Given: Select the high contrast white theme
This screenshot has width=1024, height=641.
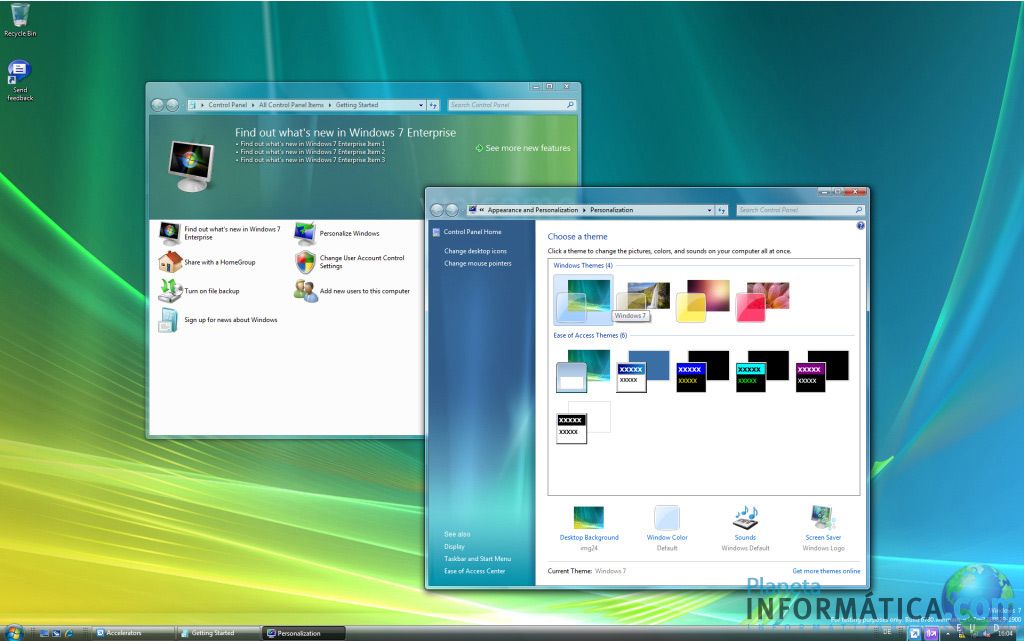Looking at the screenshot, I should coord(583,422).
